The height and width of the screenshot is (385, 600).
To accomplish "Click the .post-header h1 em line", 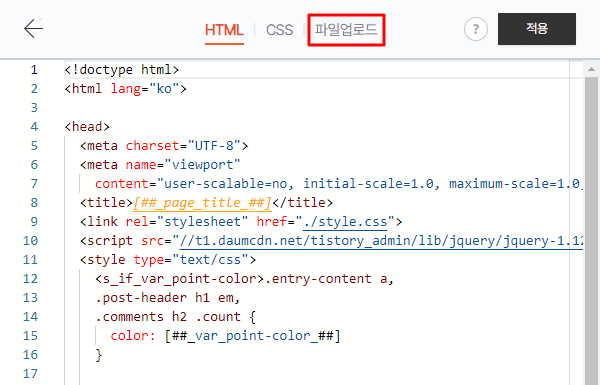I will 168,298.
